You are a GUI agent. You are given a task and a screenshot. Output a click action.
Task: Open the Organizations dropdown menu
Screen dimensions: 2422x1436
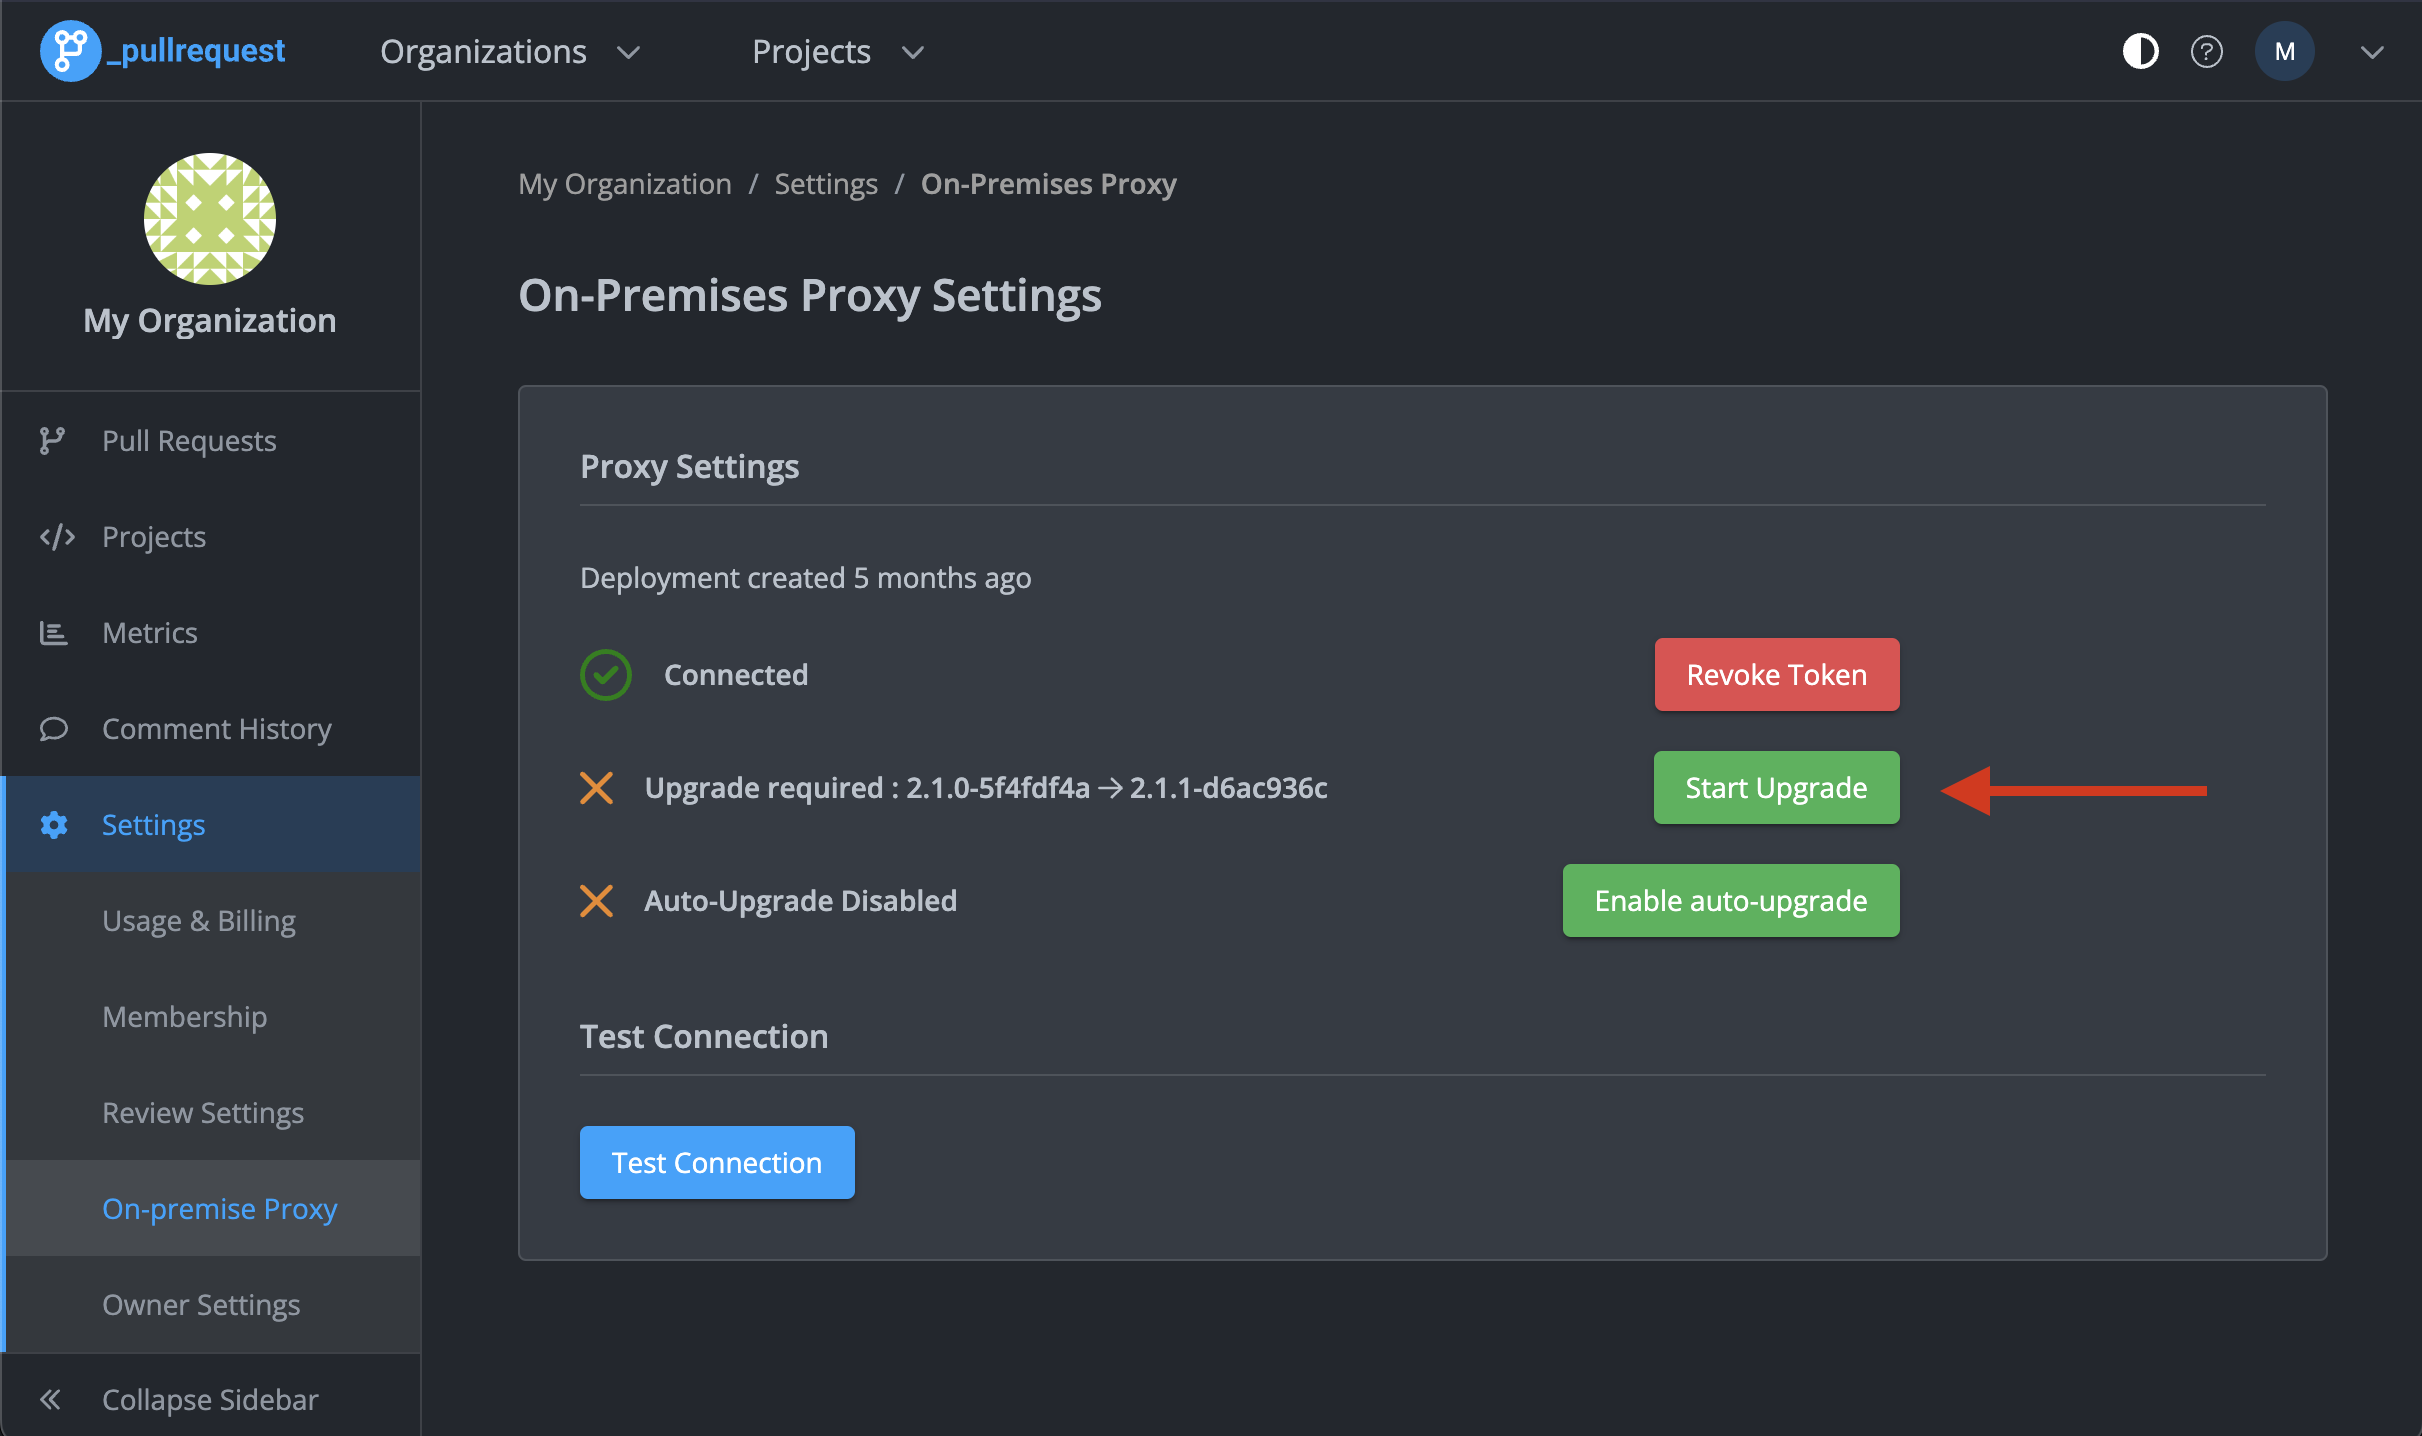pyautogui.click(x=509, y=52)
